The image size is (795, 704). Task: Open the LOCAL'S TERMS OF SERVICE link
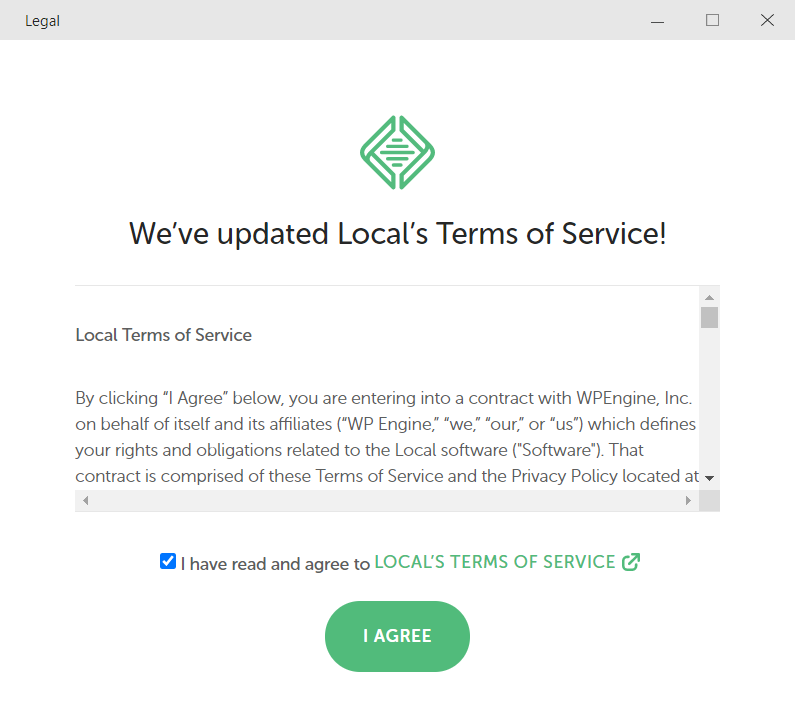pos(494,562)
